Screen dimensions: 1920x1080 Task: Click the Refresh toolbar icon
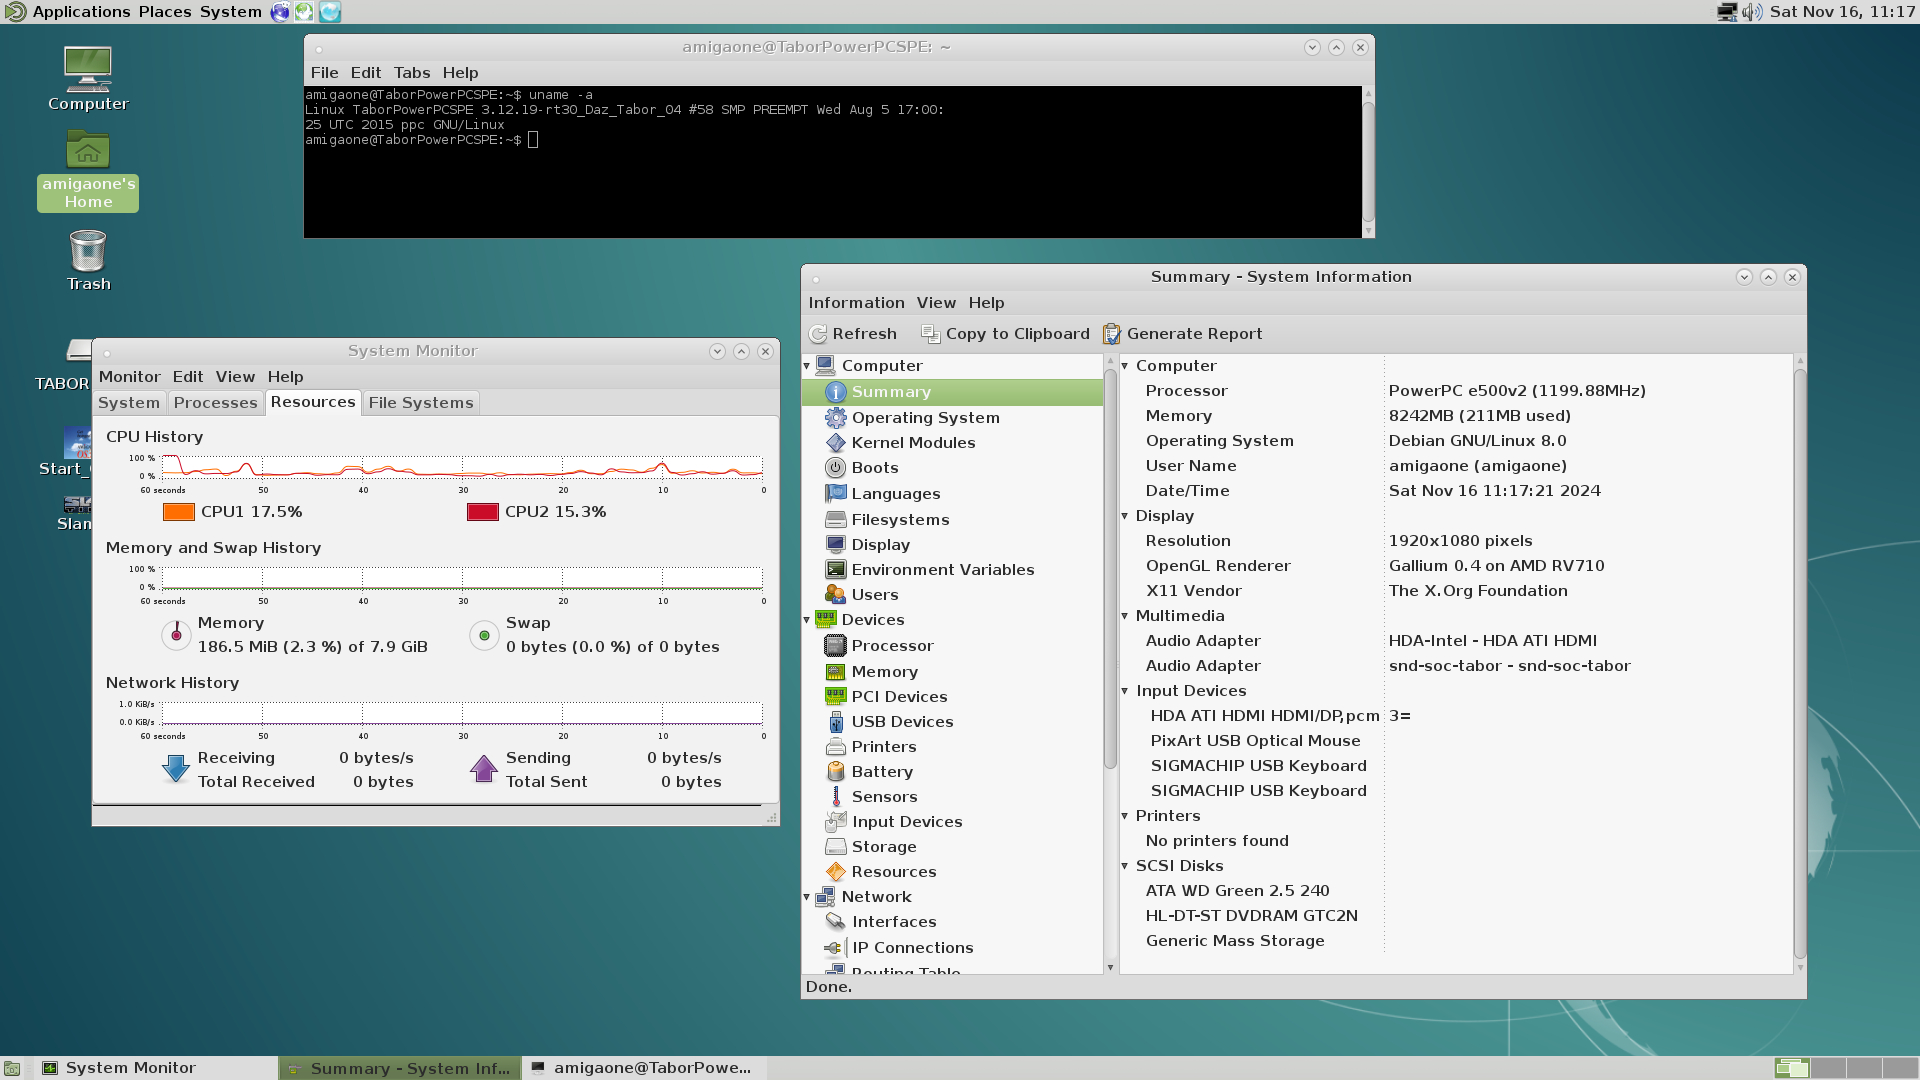[x=818, y=334]
